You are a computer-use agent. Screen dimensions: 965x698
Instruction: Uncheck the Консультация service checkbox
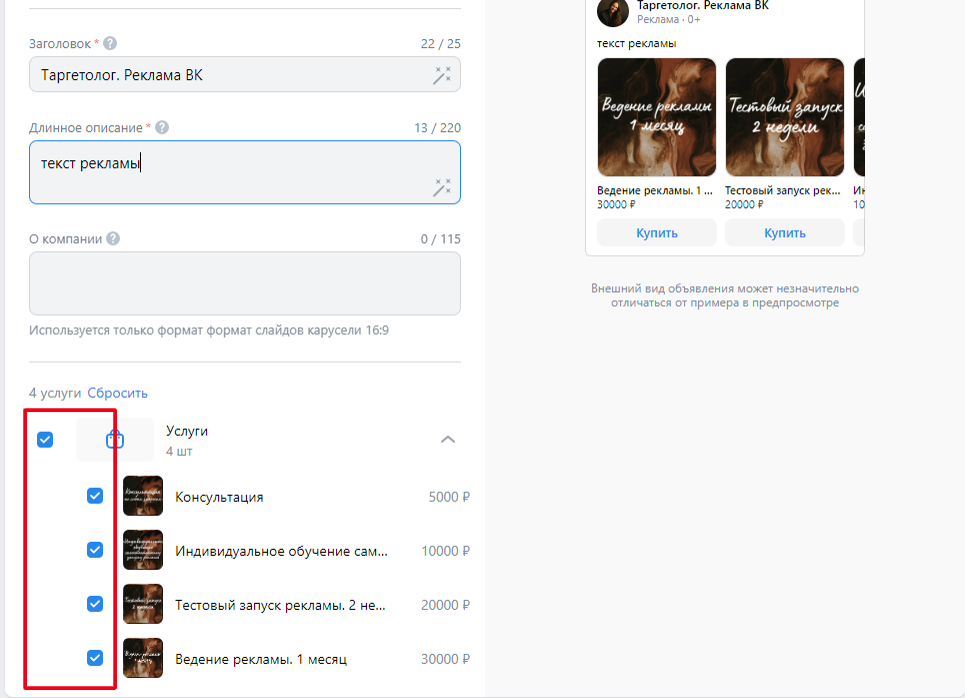(95, 496)
